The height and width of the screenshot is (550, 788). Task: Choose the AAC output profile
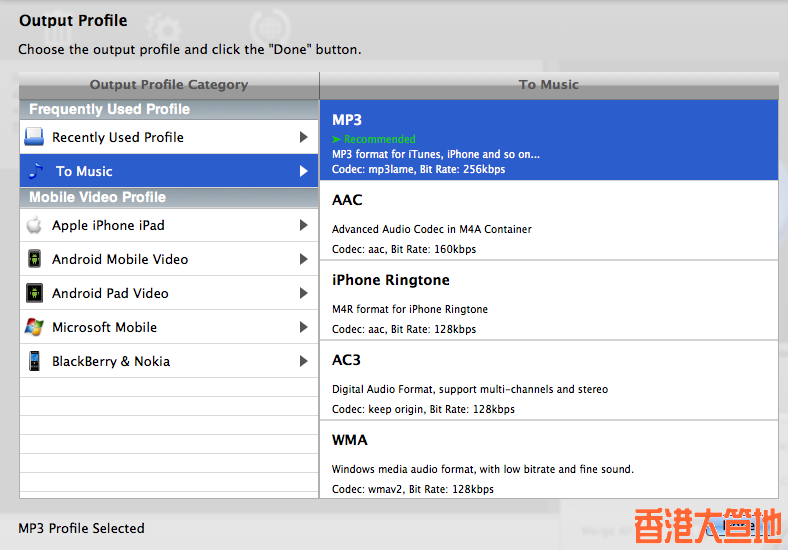click(549, 220)
